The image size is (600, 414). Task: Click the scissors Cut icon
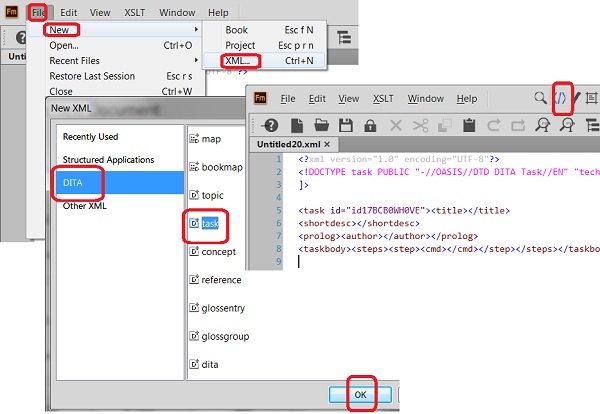[420, 125]
